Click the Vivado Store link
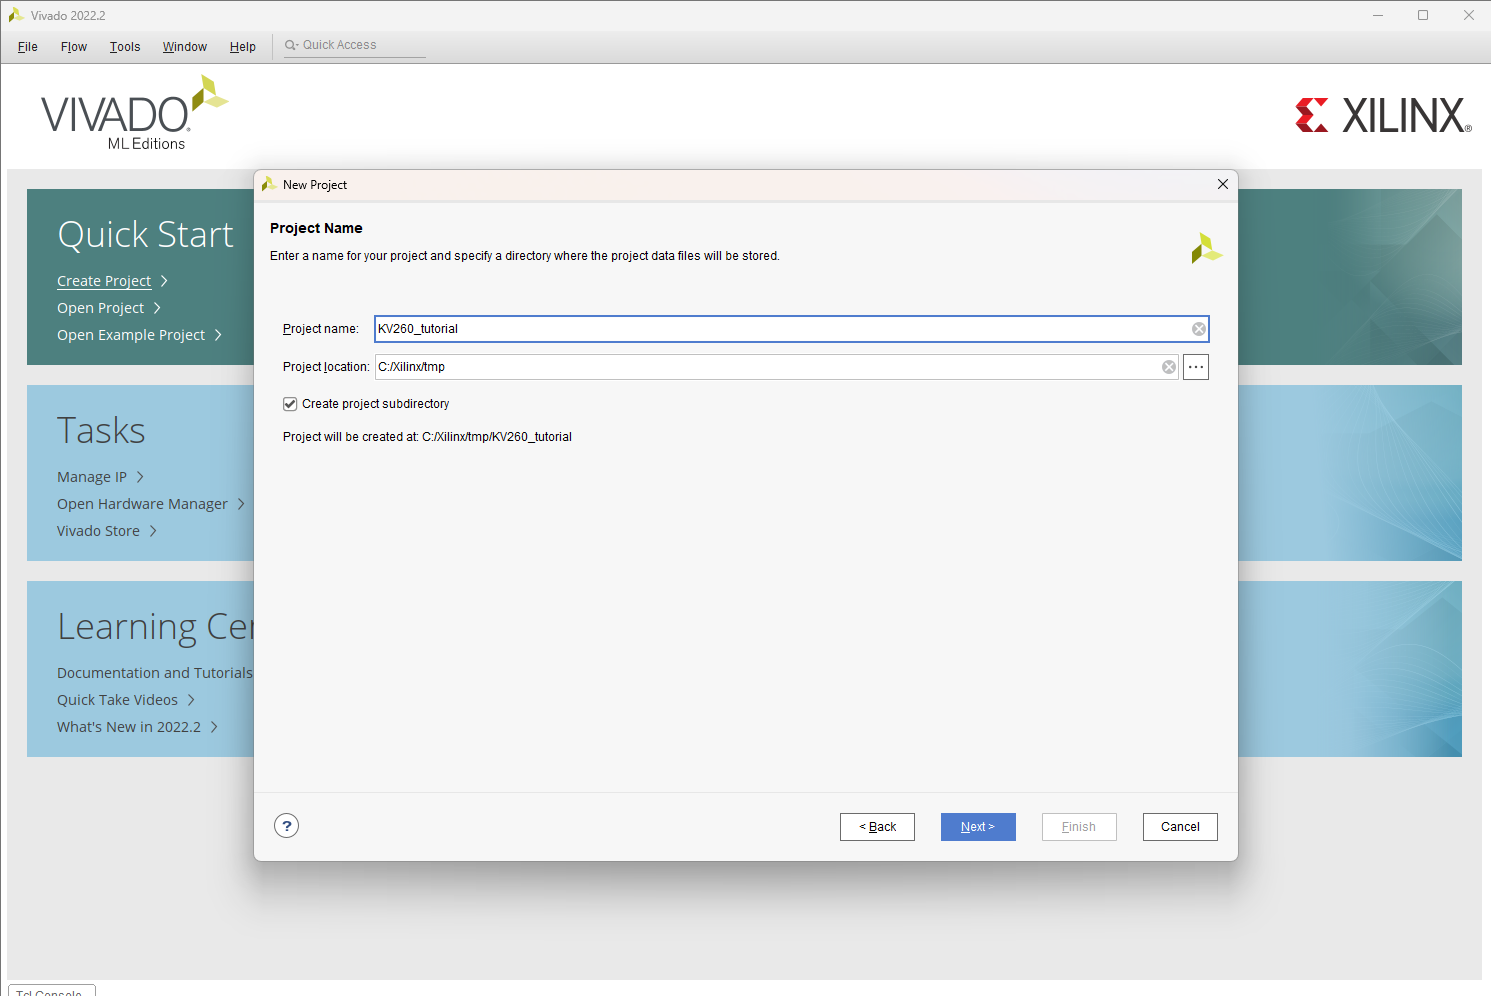The image size is (1491, 996). [98, 531]
